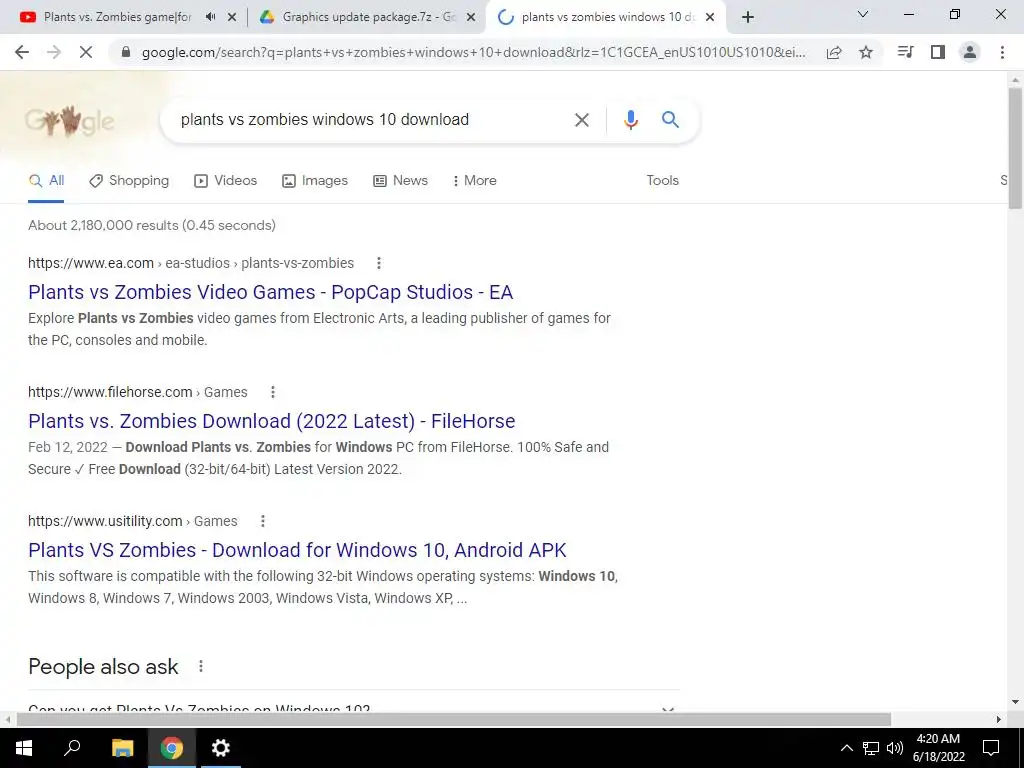Clear the search box text

pos(582,120)
